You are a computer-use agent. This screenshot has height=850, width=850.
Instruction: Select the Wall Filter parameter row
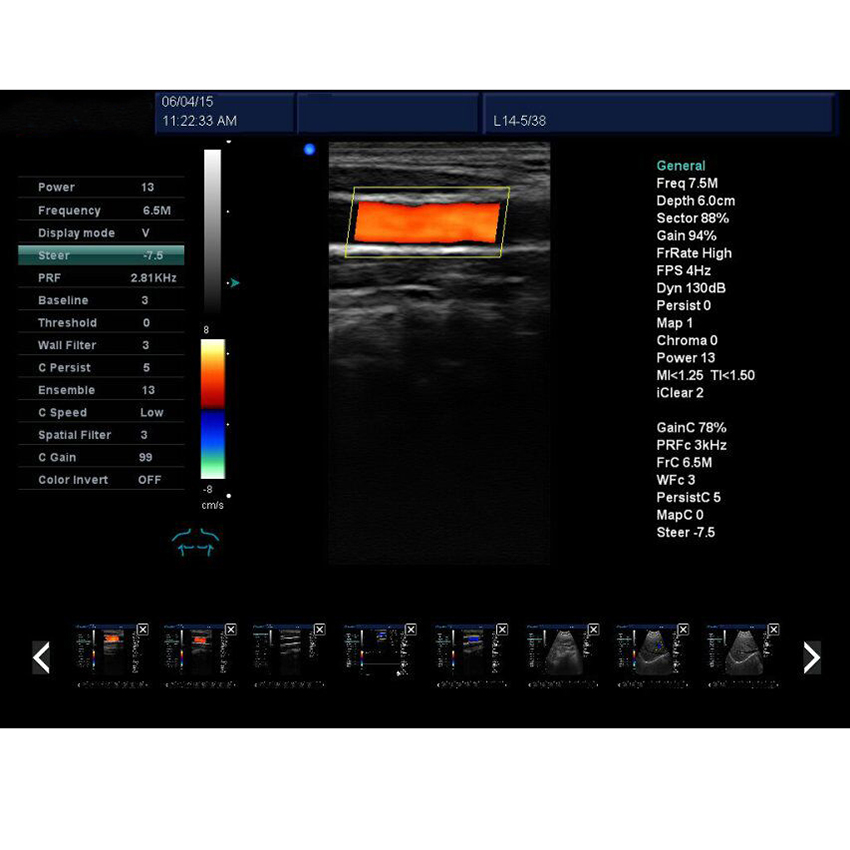click(101, 345)
